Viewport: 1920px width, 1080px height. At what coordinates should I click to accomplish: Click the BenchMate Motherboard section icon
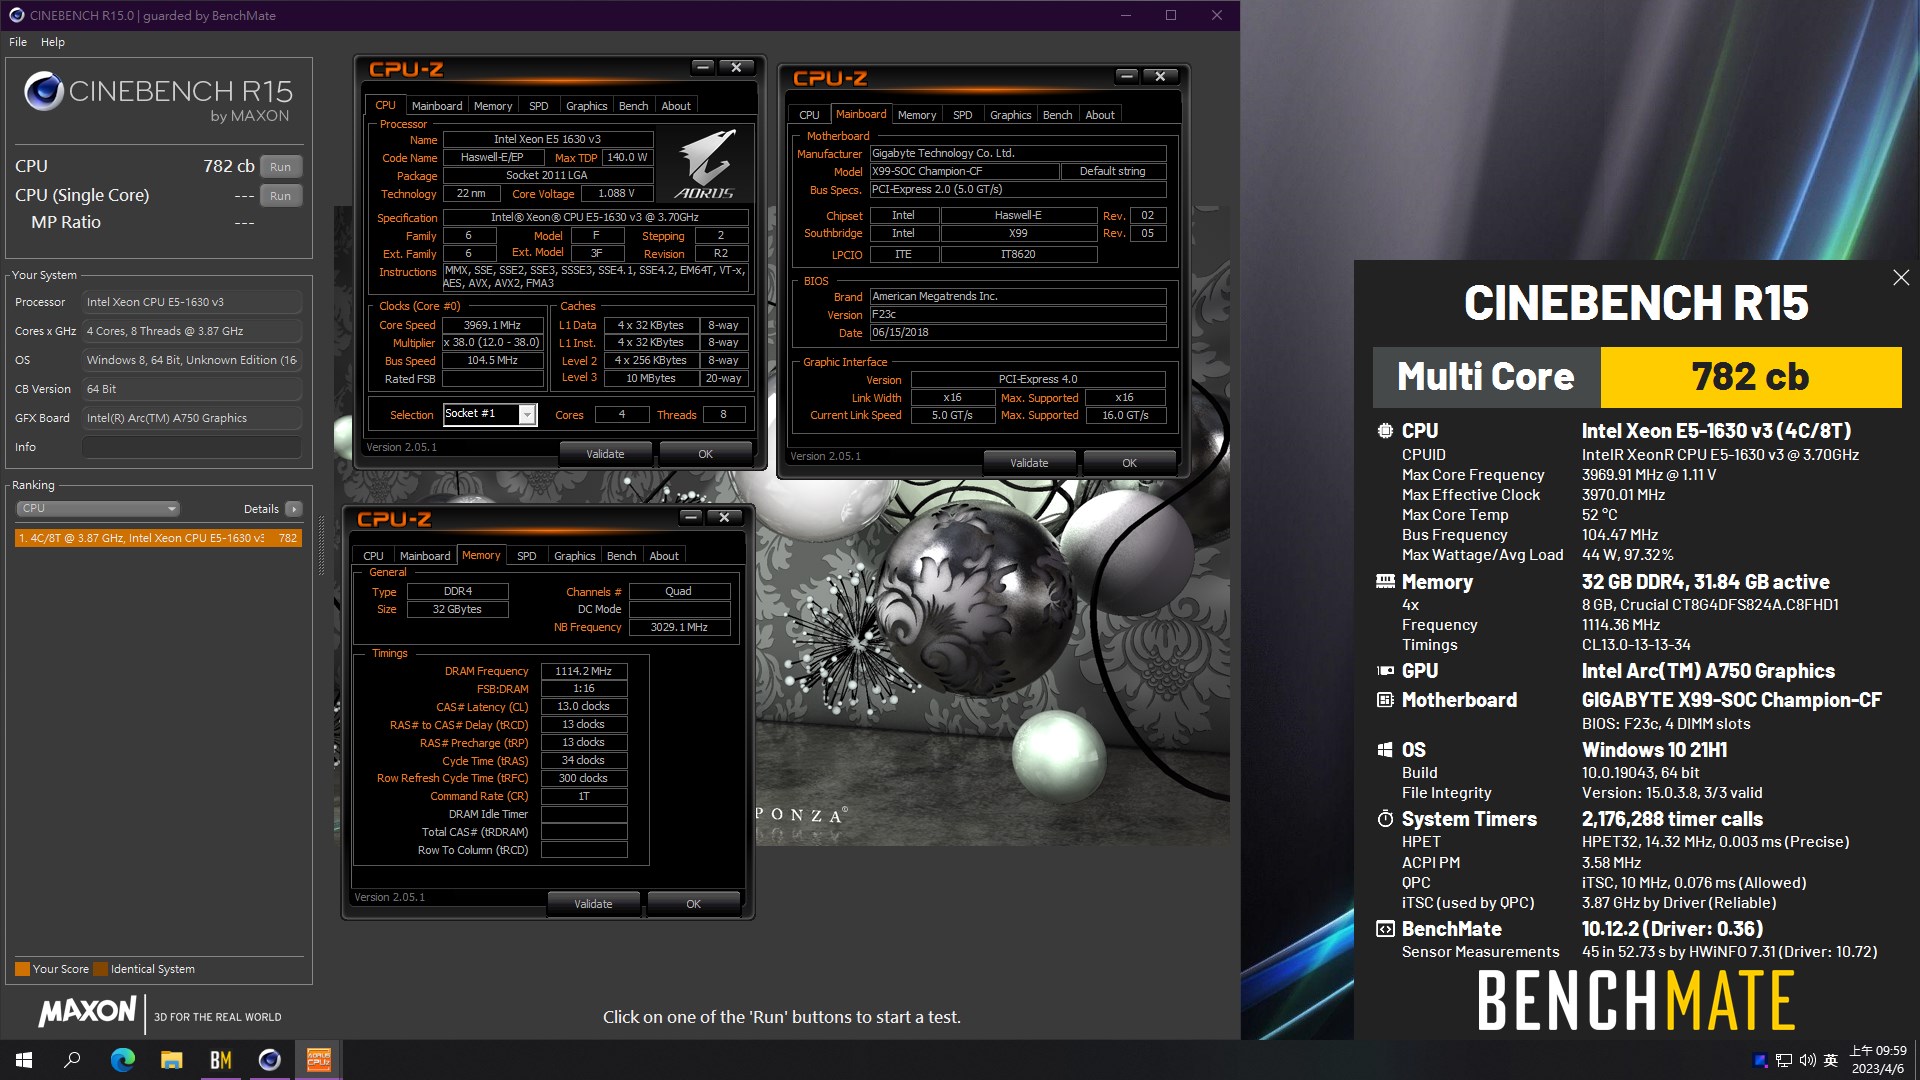click(x=1385, y=700)
